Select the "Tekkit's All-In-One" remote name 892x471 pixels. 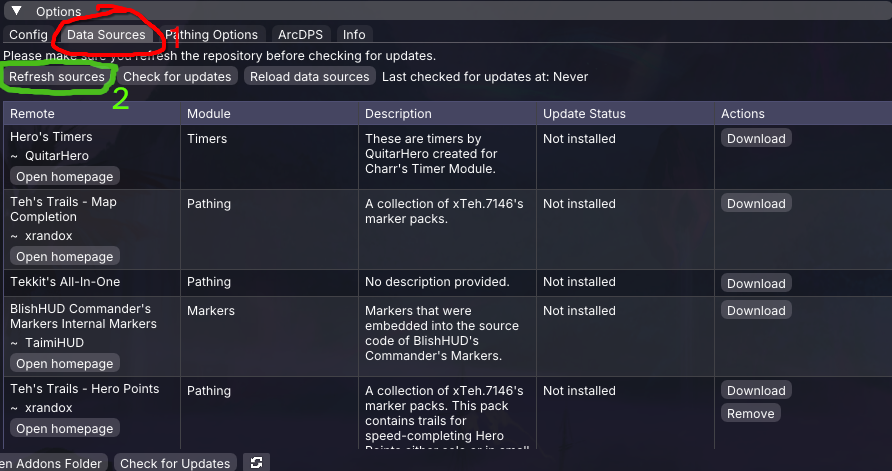click(65, 282)
